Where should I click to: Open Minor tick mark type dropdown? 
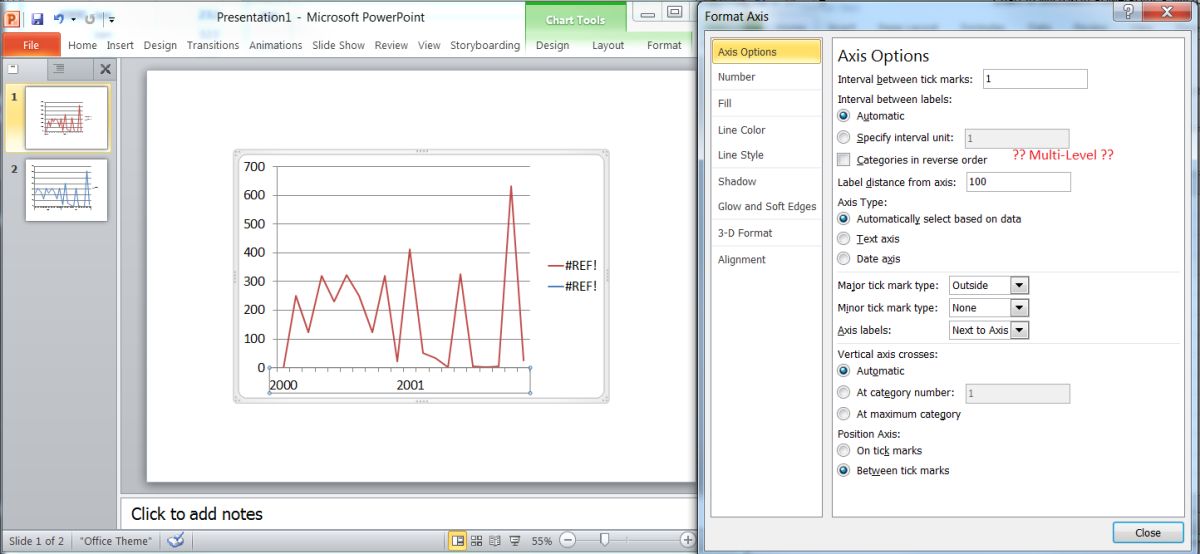(1019, 308)
